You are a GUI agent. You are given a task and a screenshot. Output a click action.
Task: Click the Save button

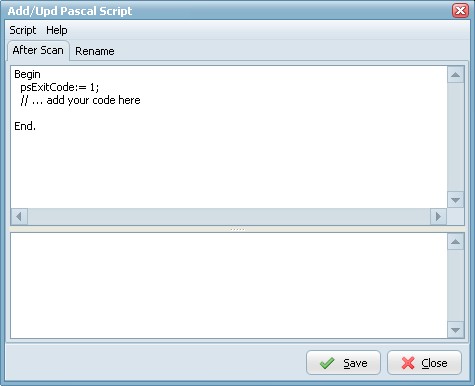pyautogui.click(x=343, y=363)
